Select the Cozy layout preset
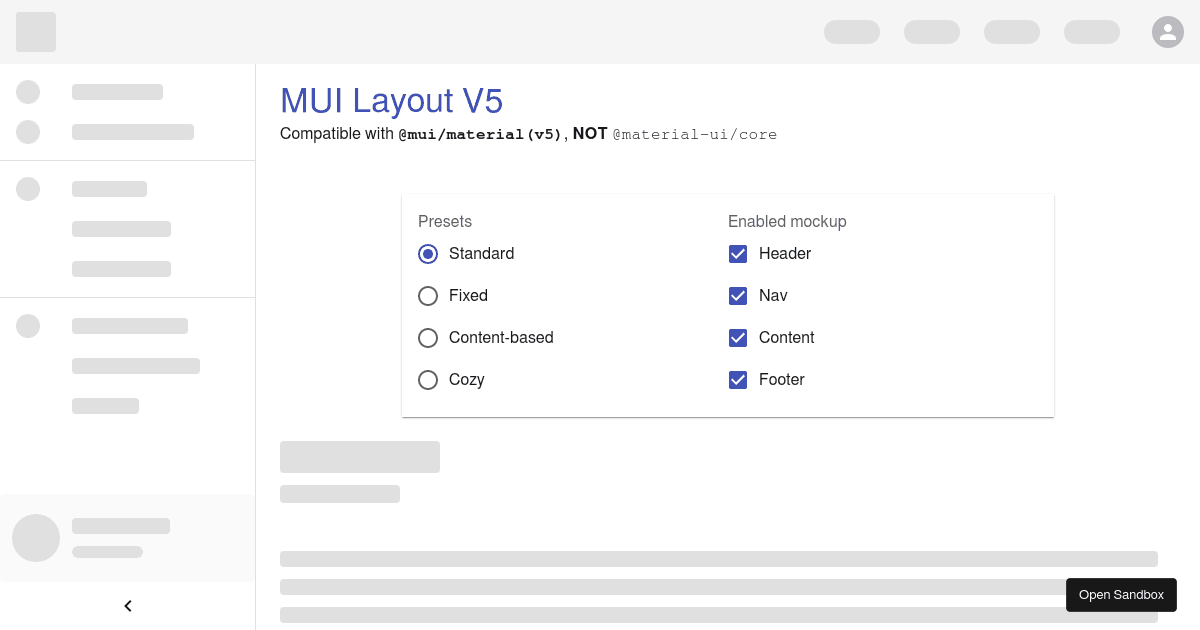 (x=428, y=380)
